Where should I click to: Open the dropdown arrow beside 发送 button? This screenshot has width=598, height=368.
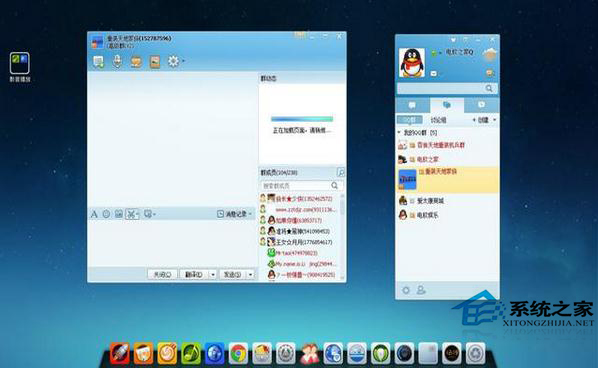251,275
